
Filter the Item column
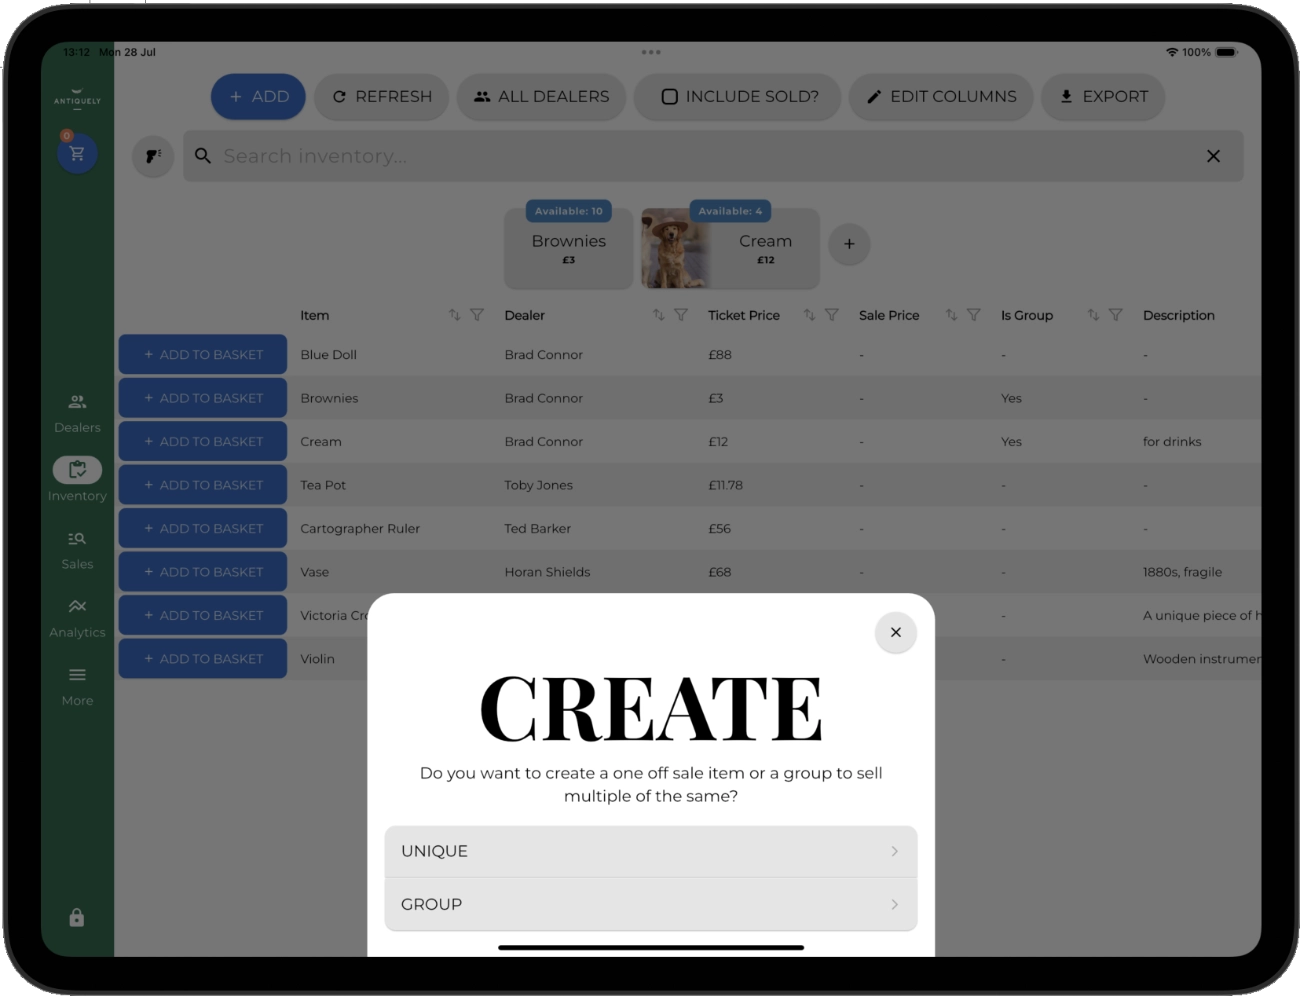tap(477, 315)
